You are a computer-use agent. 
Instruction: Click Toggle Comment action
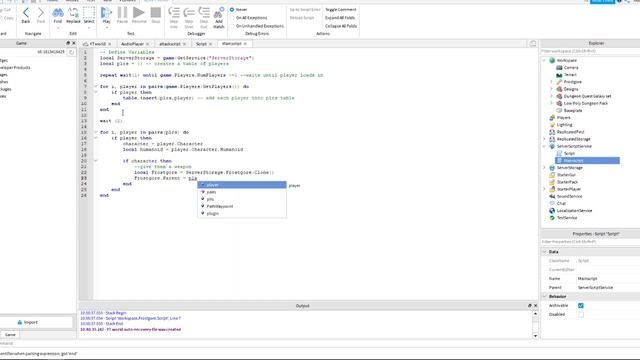pyautogui.click(x=340, y=9)
